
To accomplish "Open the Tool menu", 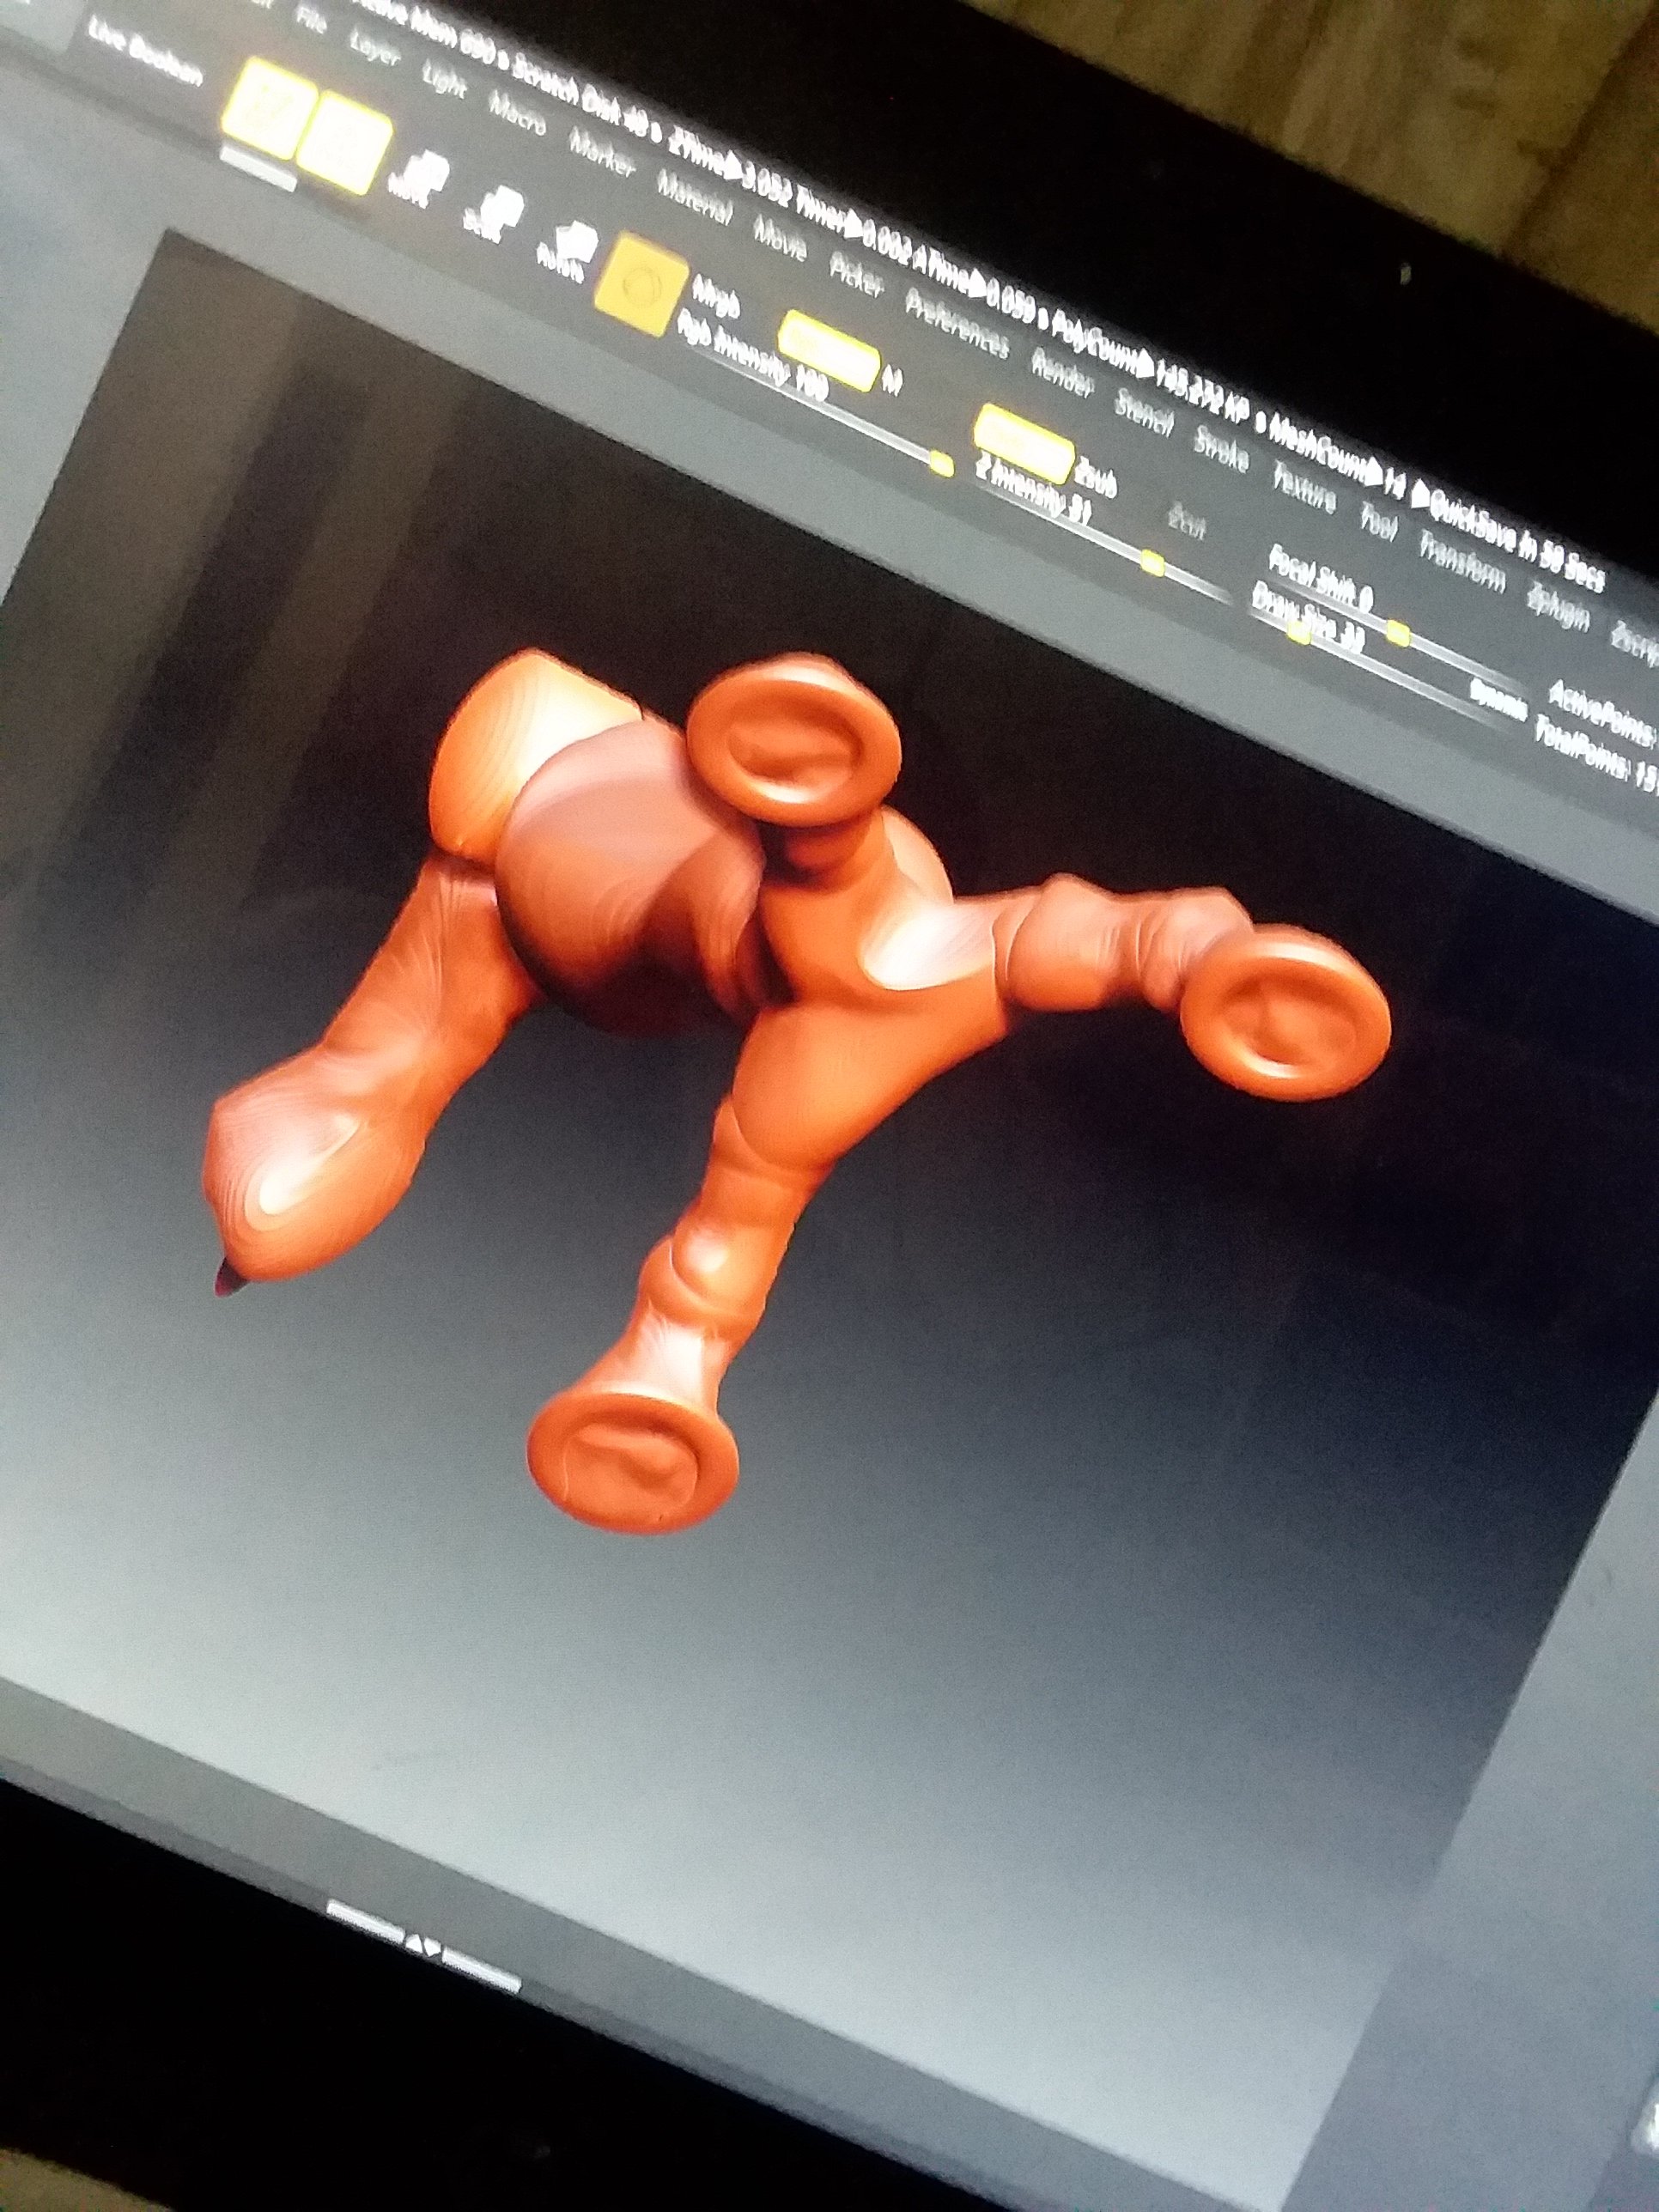I will click(x=1379, y=522).
